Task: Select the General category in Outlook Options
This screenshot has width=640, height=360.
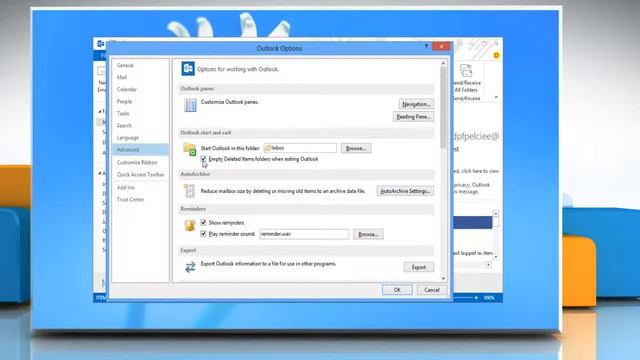Action: [x=125, y=65]
